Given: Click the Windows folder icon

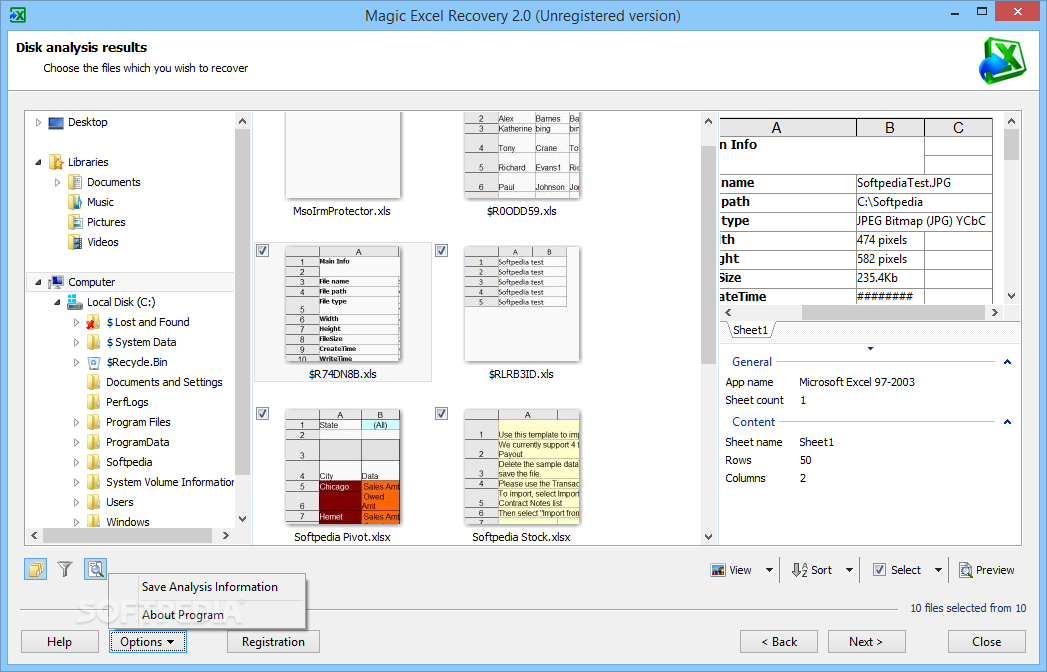Looking at the screenshot, I should point(93,522).
